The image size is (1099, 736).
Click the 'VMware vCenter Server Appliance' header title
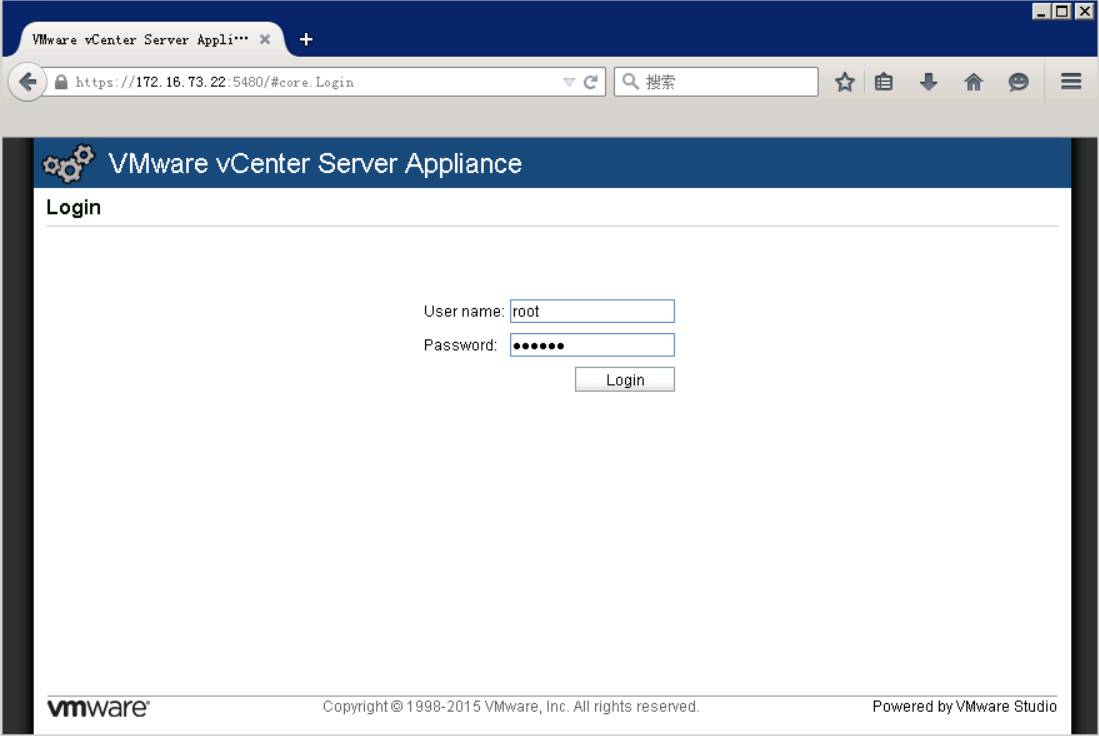point(315,164)
